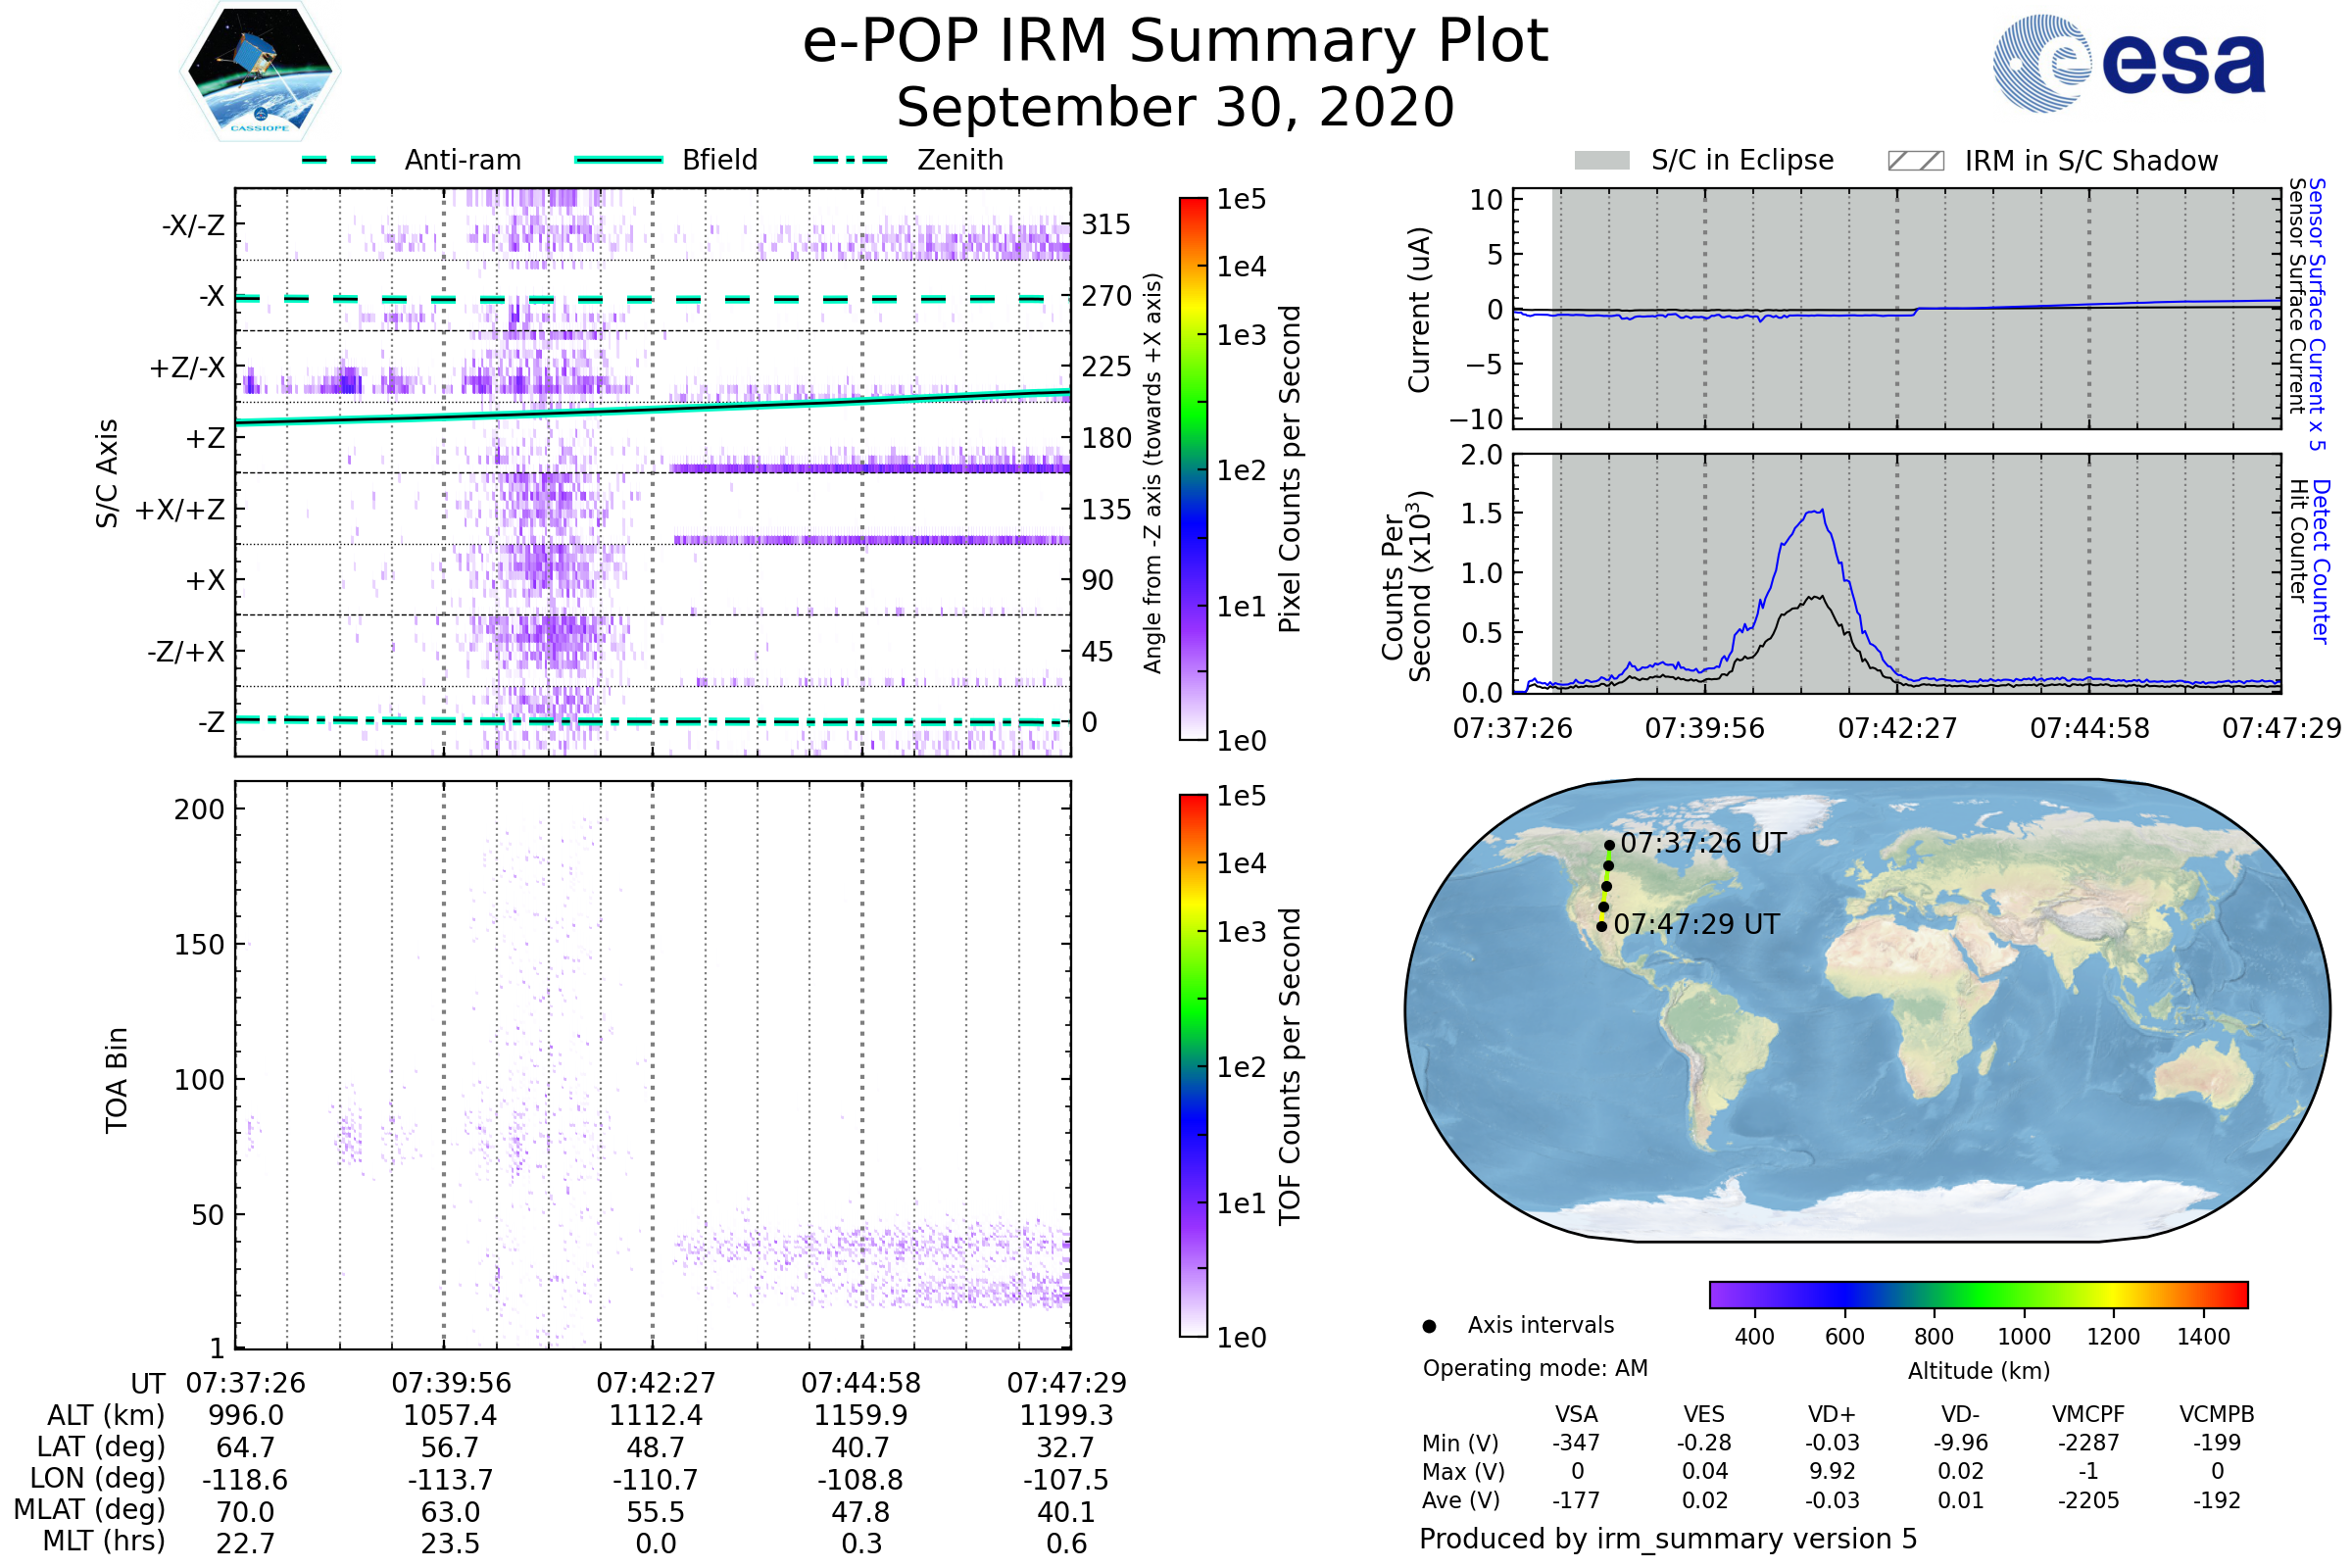The image size is (2352, 1568).
Task: Click the VSA column header in the voltage table
Action: pyautogui.click(x=1576, y=1414)
